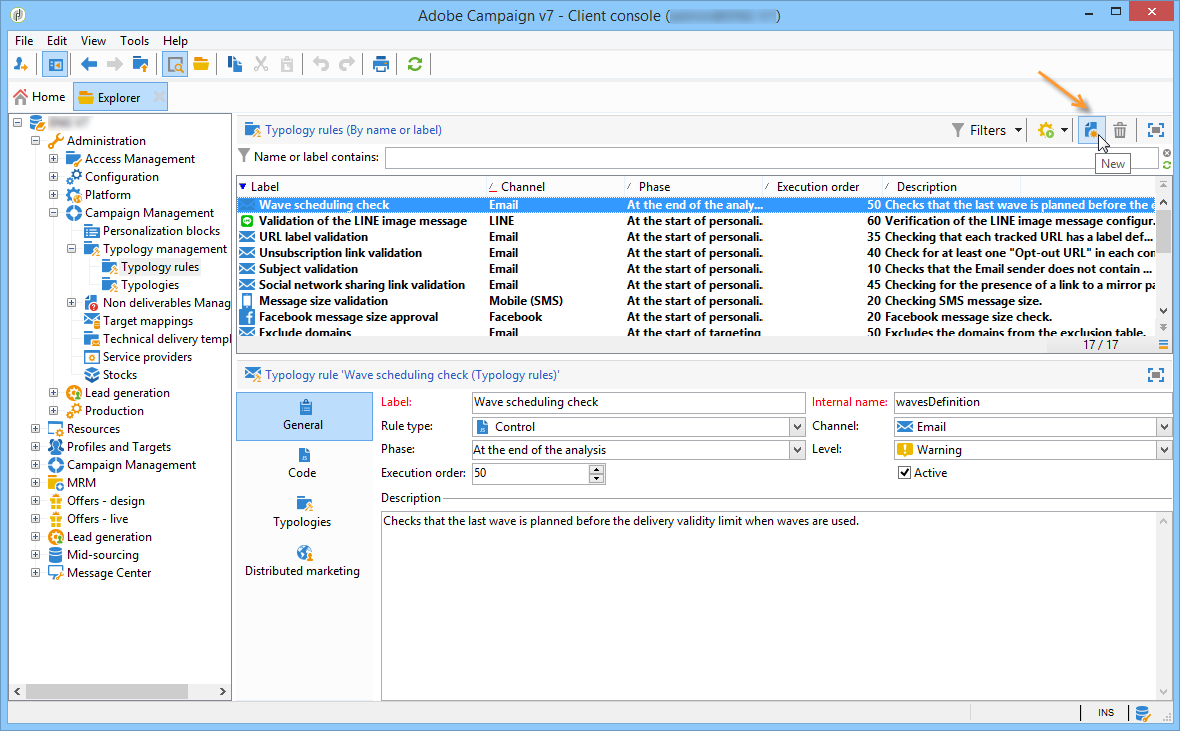
Task: Maximize the Wave scheduling check detail panel
Action: pos(1156,375)
